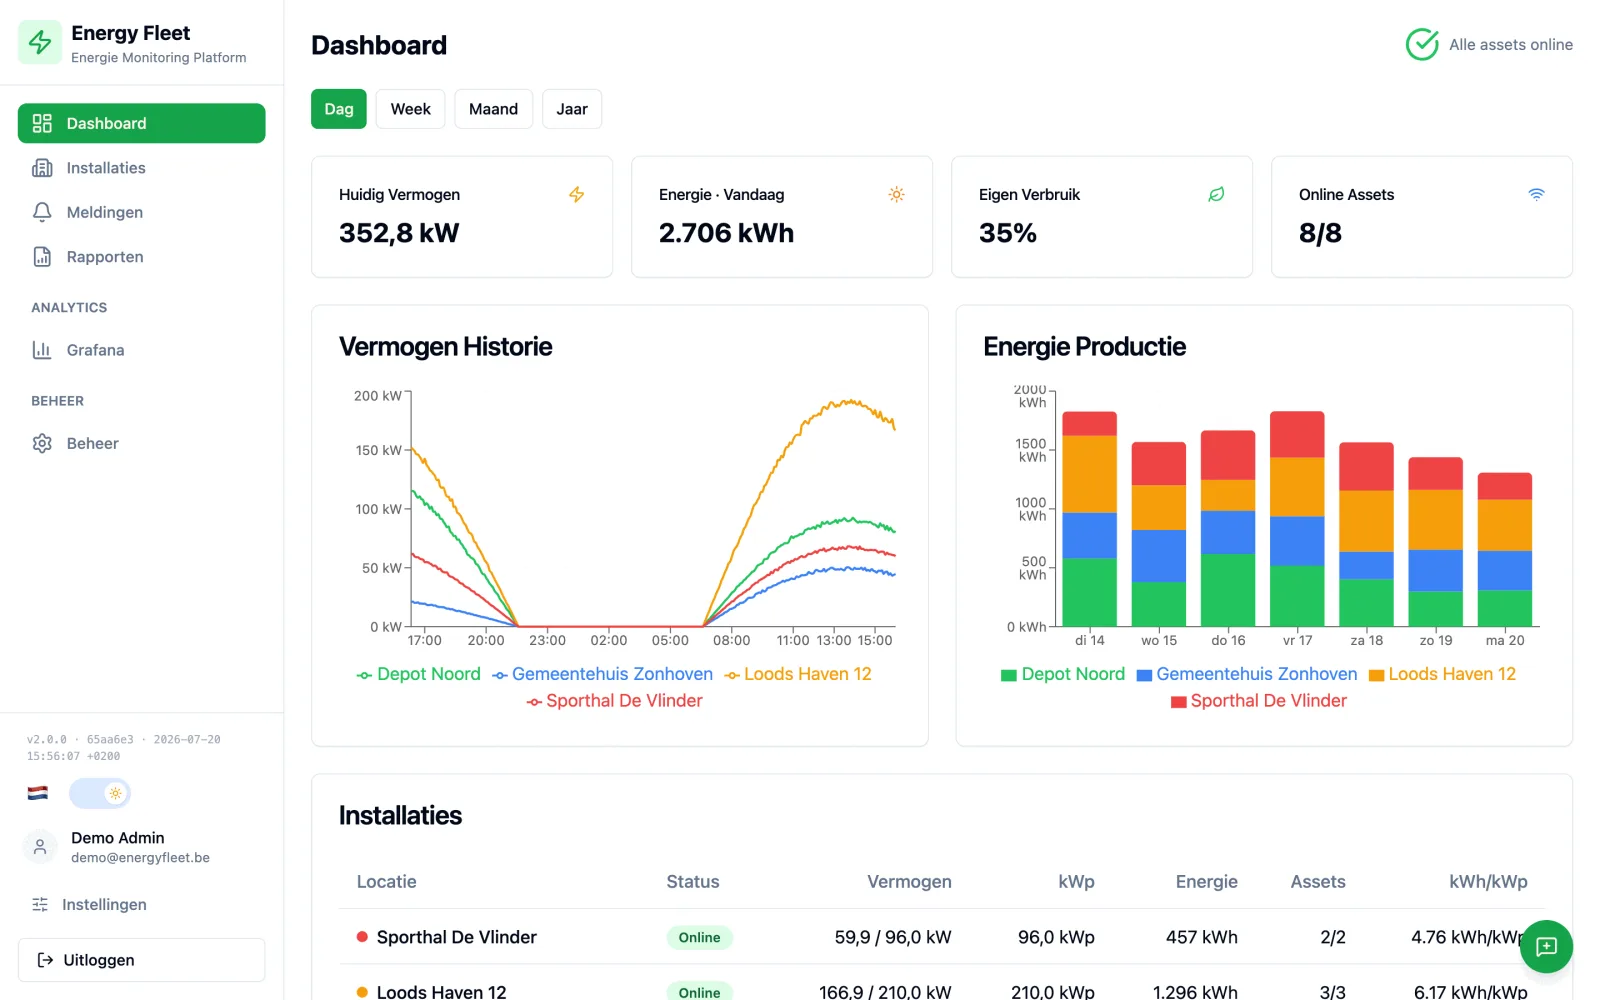Click the Grafana bar chart icon

42,350
